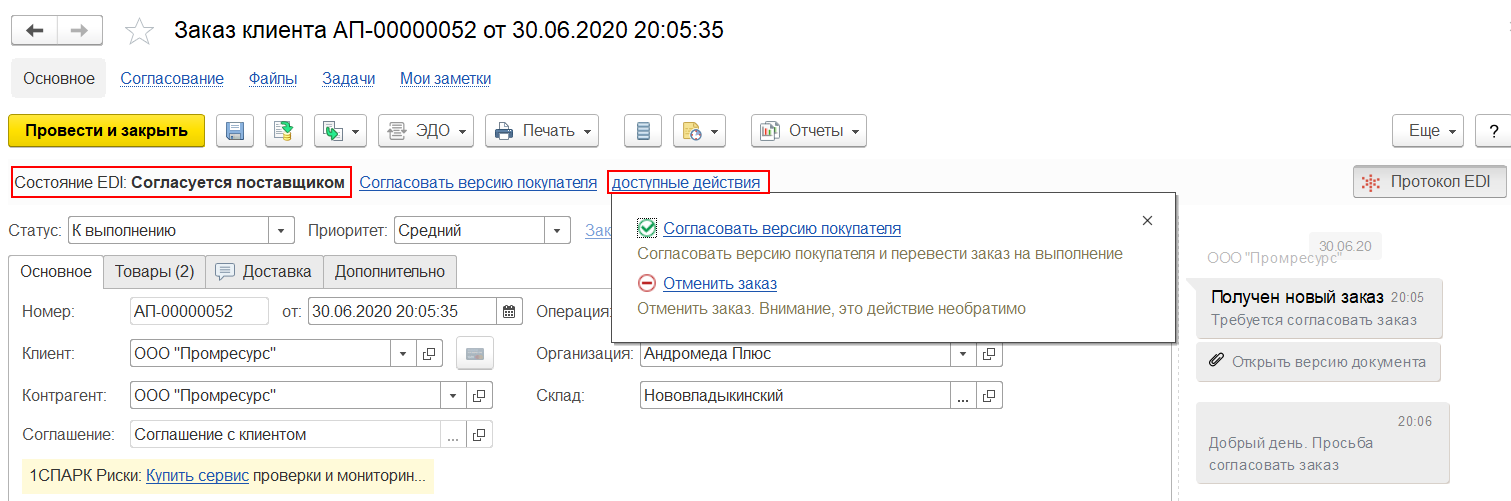1511x501 pixels.
Task: Open the Приоритет dropdown list
Action: tap(558, 231)
